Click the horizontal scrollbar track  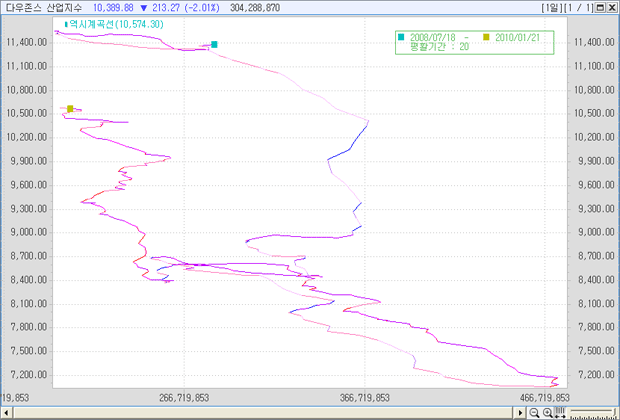[x=260, y=412]
